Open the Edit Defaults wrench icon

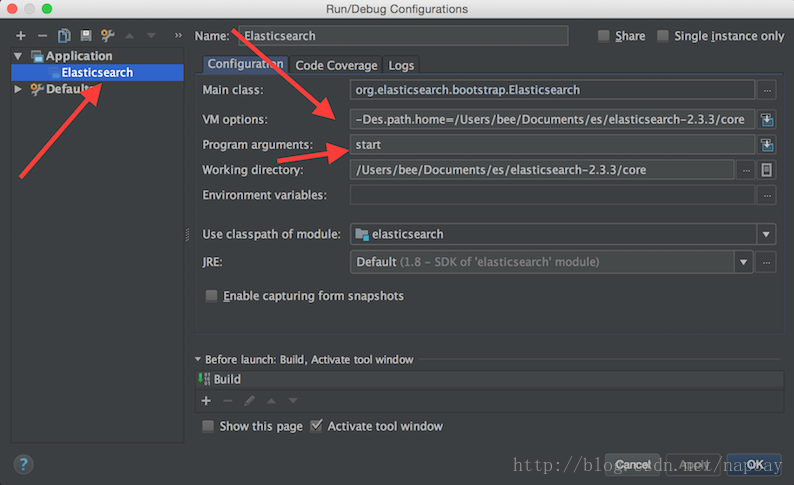pos(107,36)
